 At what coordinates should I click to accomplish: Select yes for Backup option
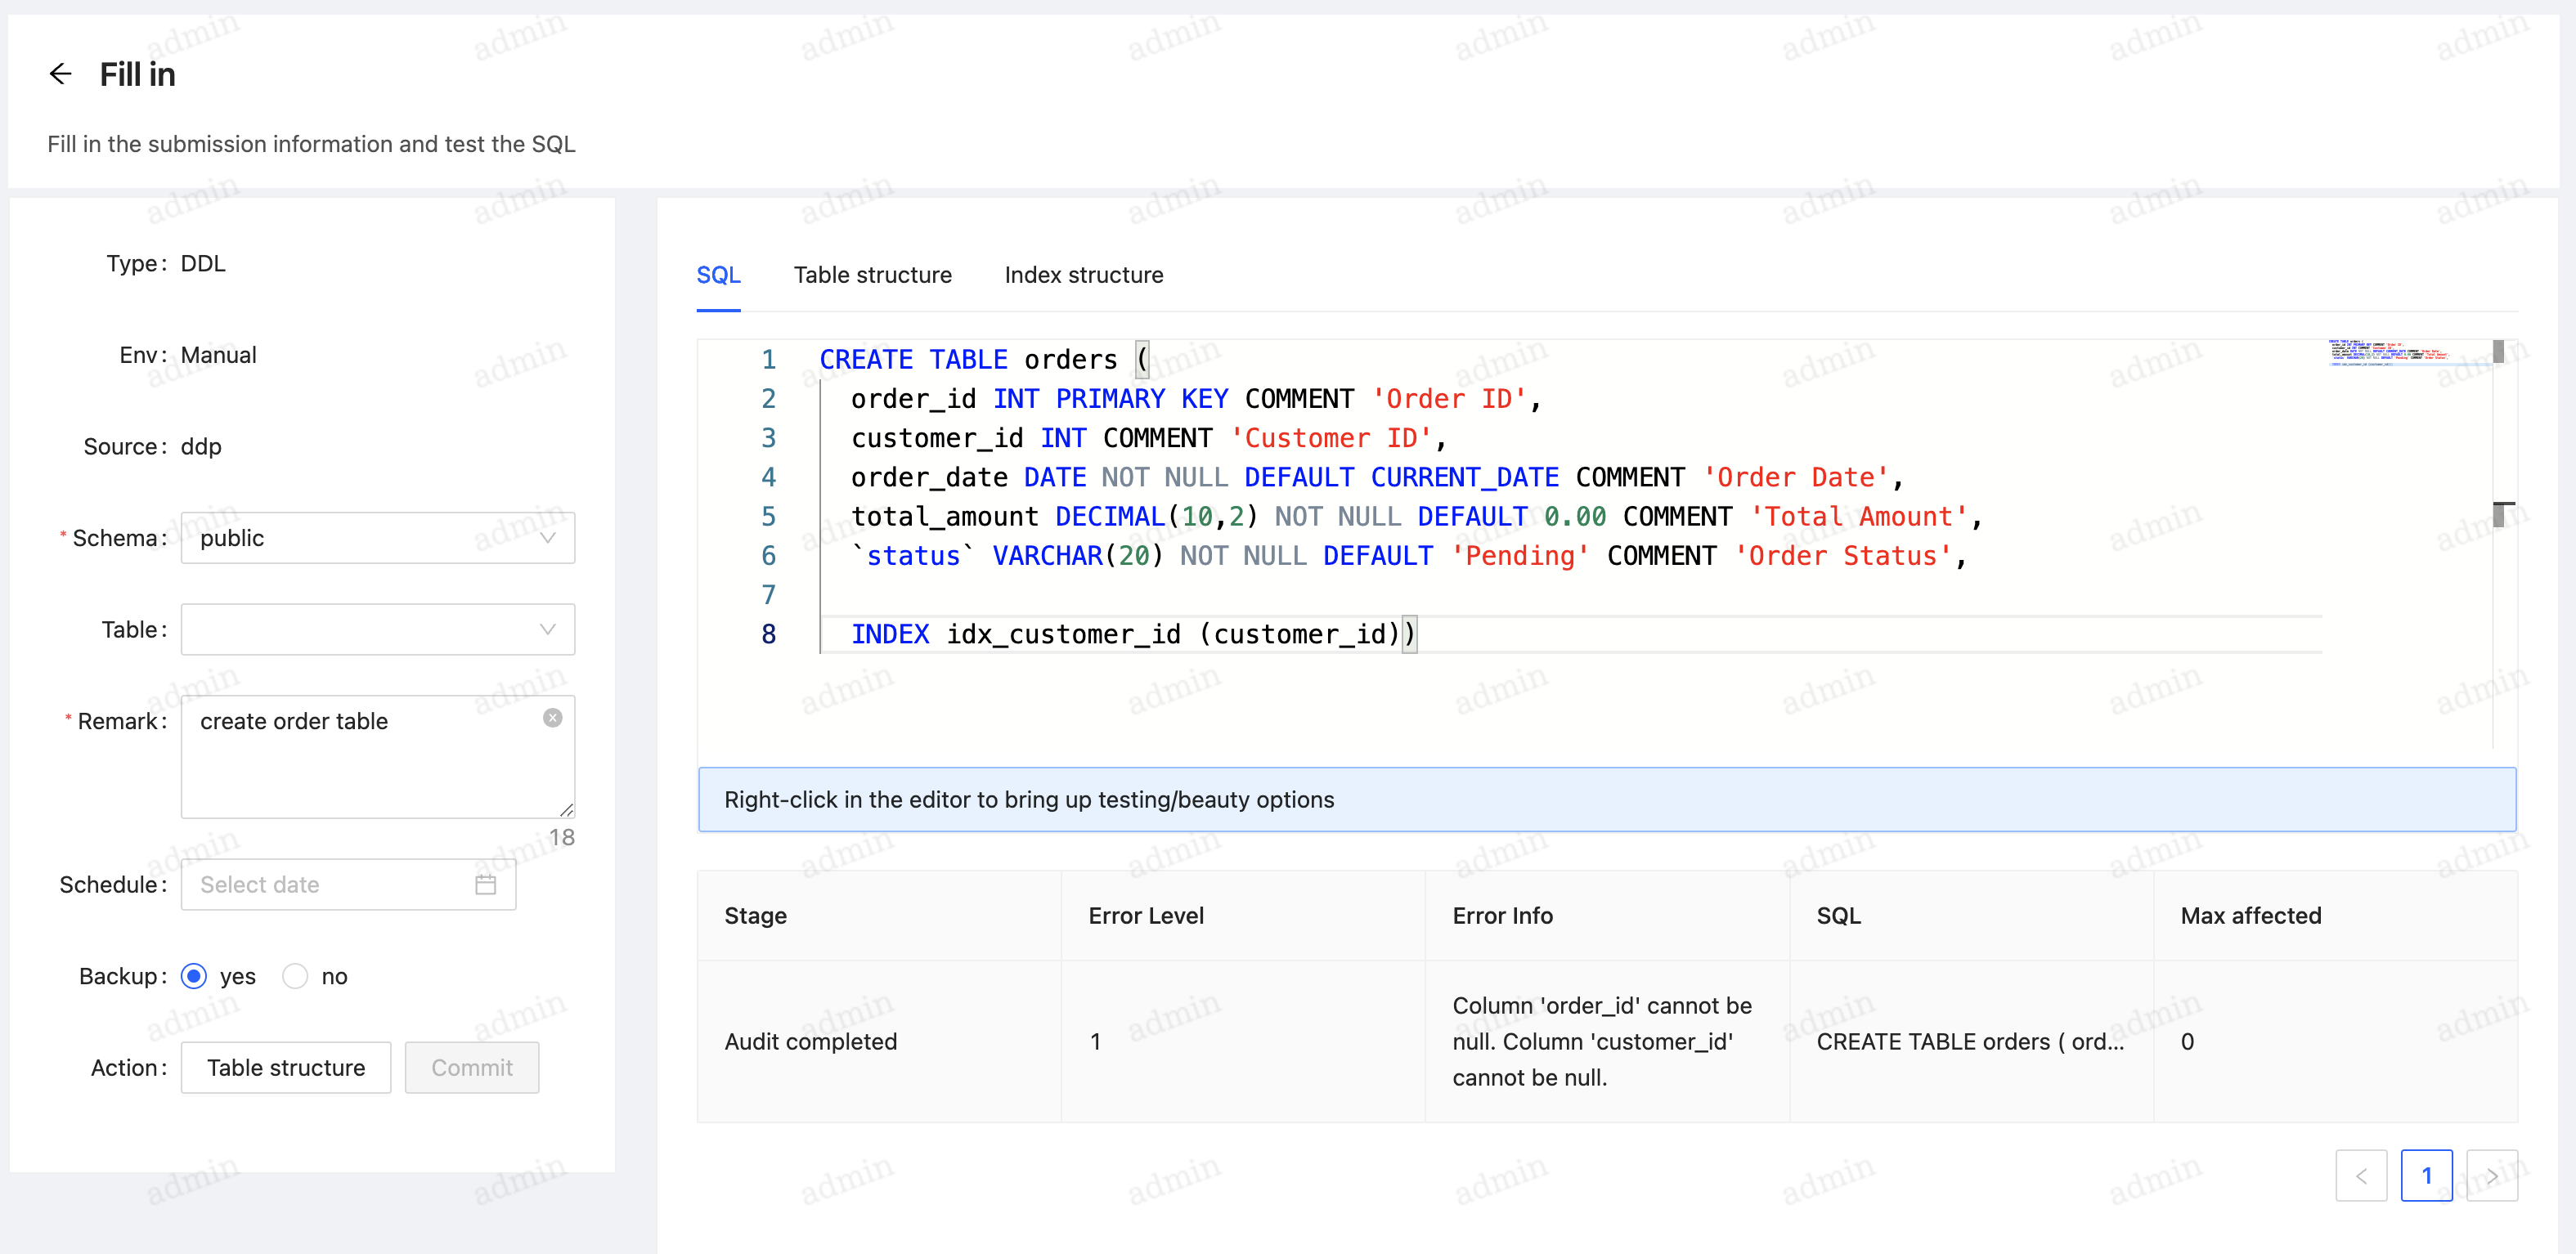point(194,976)
